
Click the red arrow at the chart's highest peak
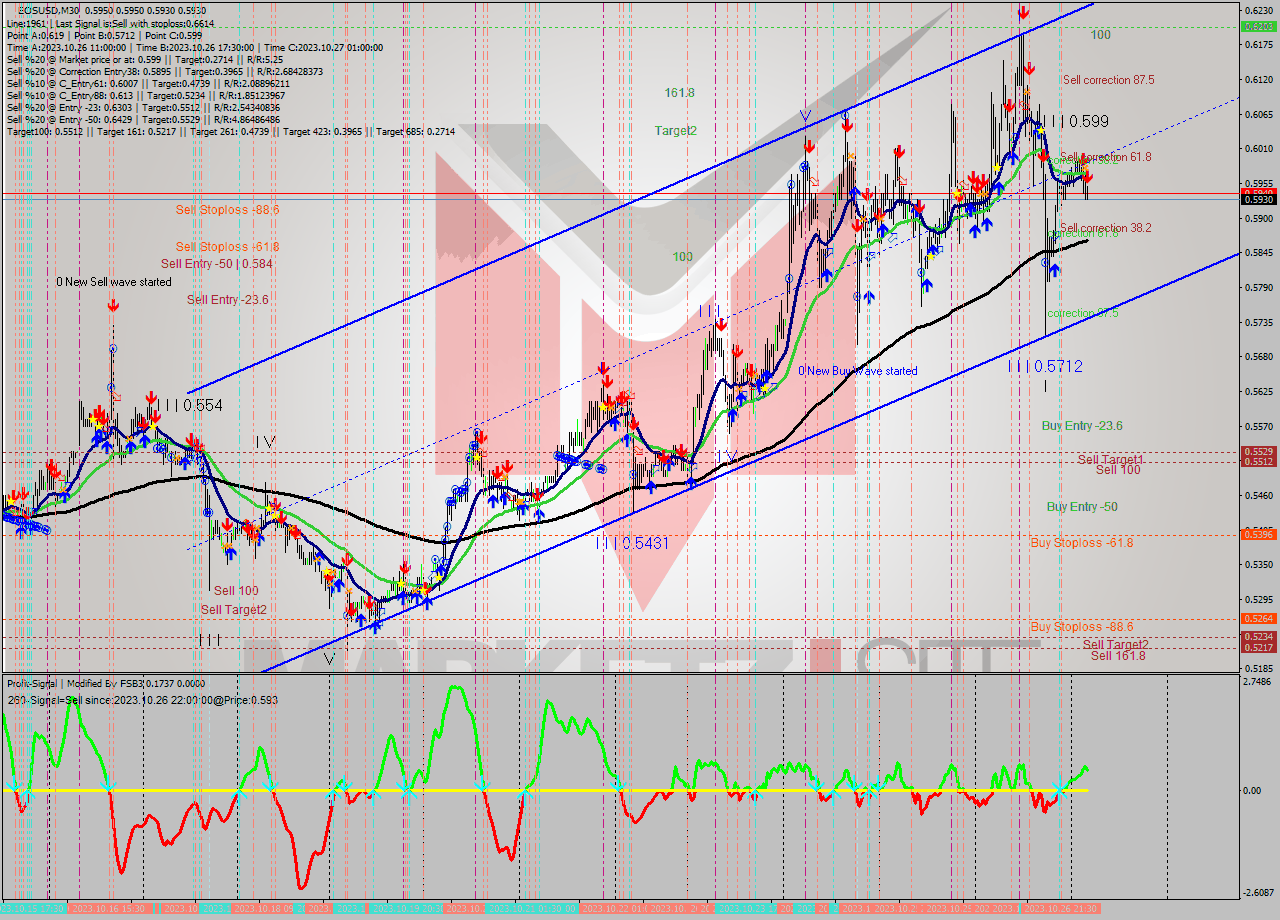[x=1022, y=13]
